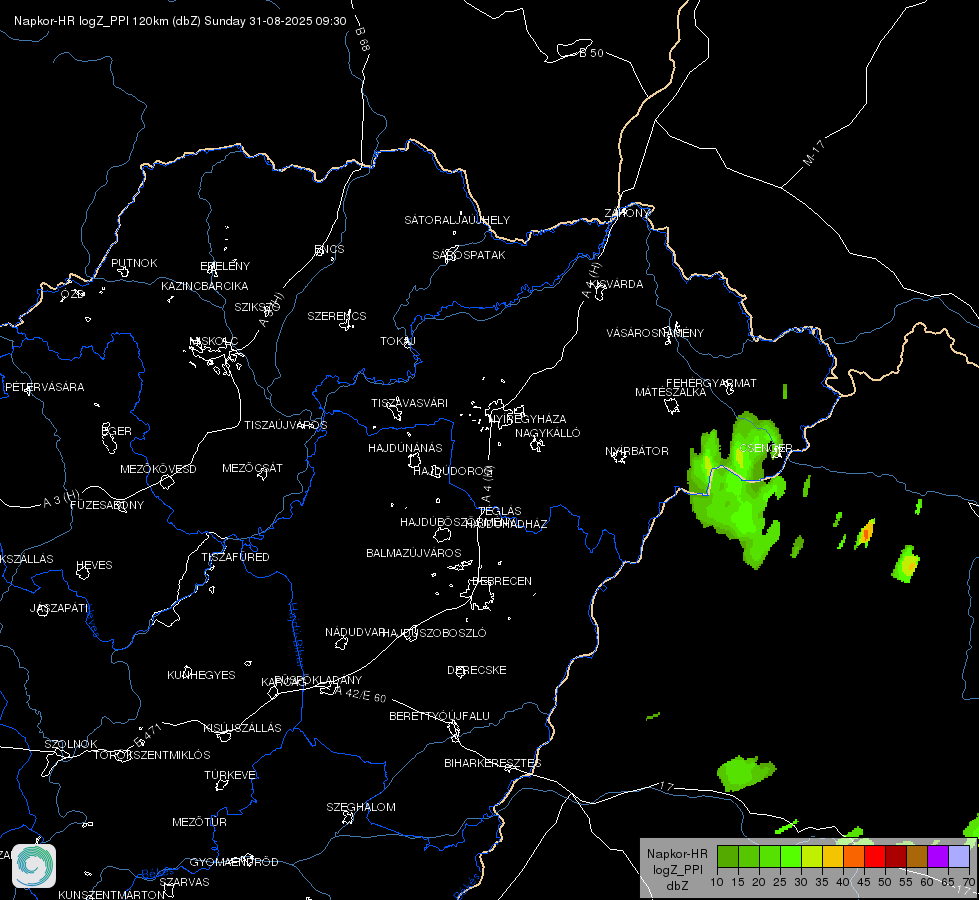This screenshot has width=979, height=900.
Task: Select the TISZAÚJVÁROS label
Action: pos(285,425)
